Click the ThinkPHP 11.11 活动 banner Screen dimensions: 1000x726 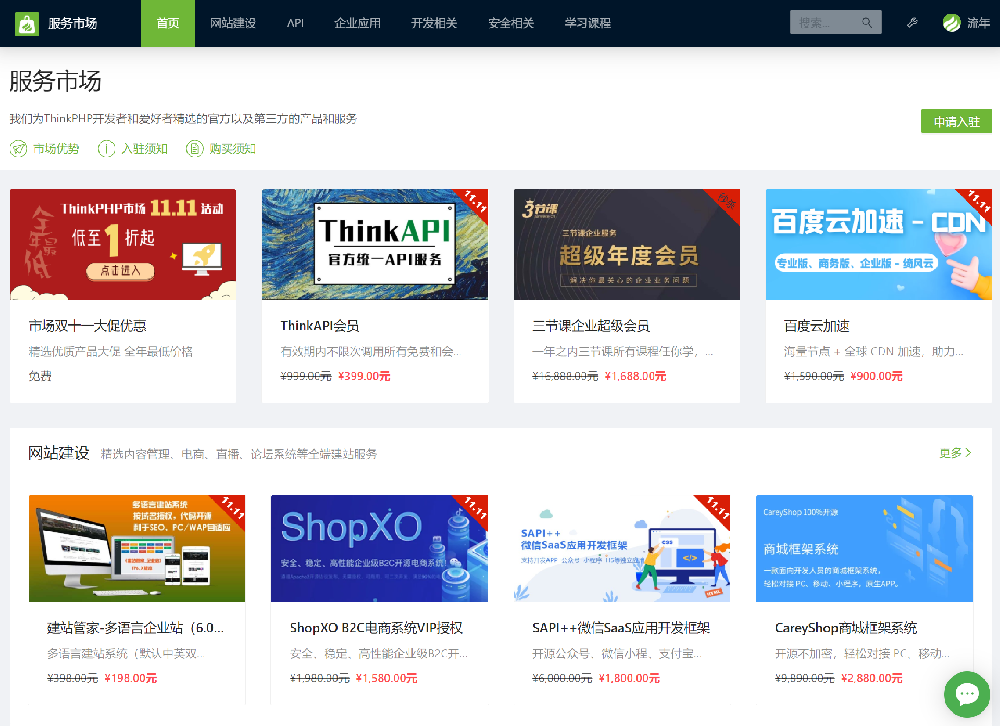pyautogui.click(x=123, y=244)
